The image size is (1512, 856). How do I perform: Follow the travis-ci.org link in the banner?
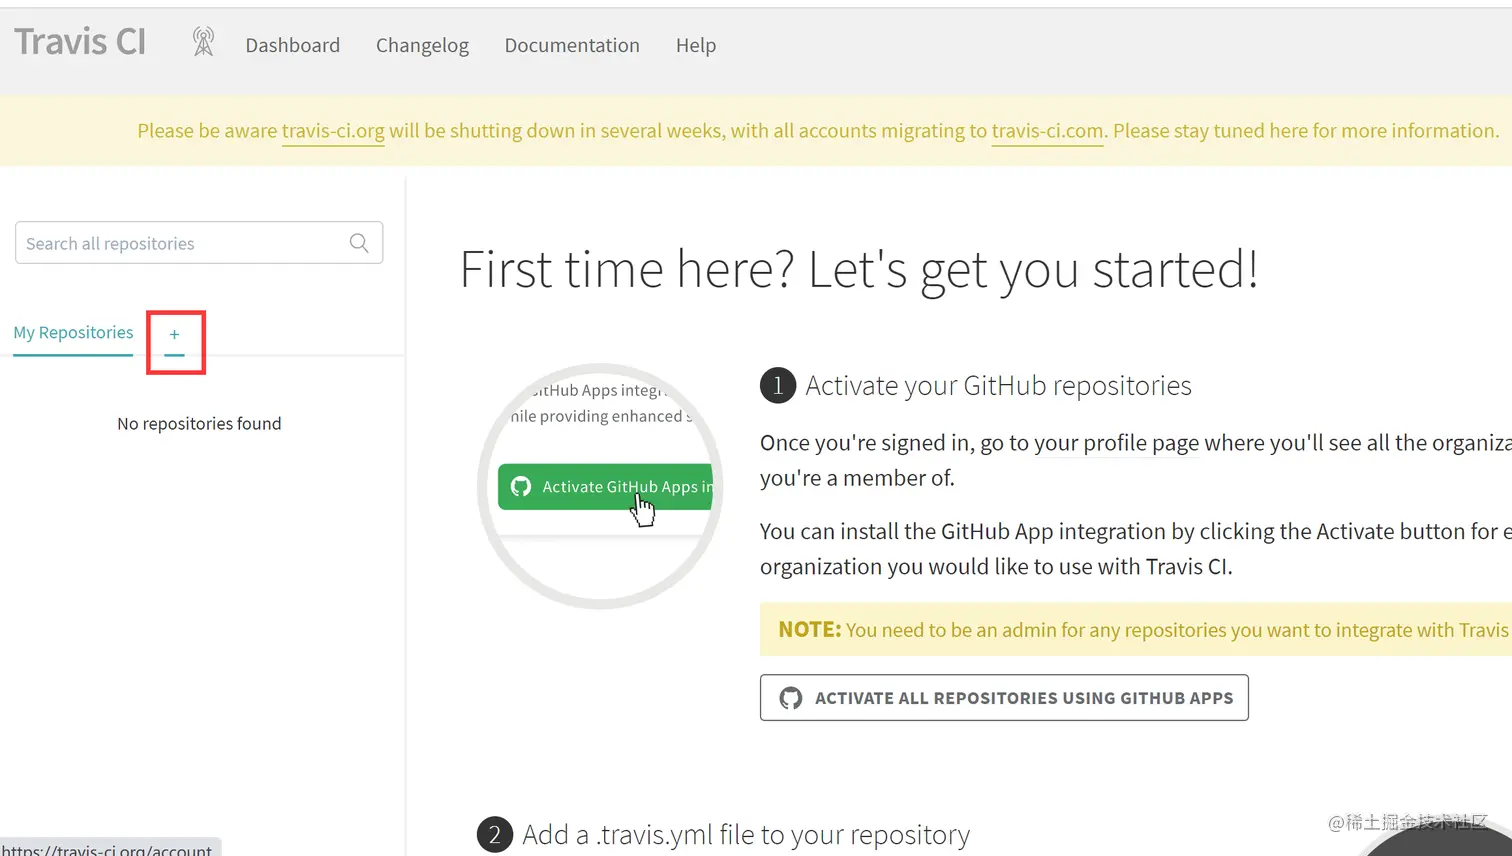333,131
